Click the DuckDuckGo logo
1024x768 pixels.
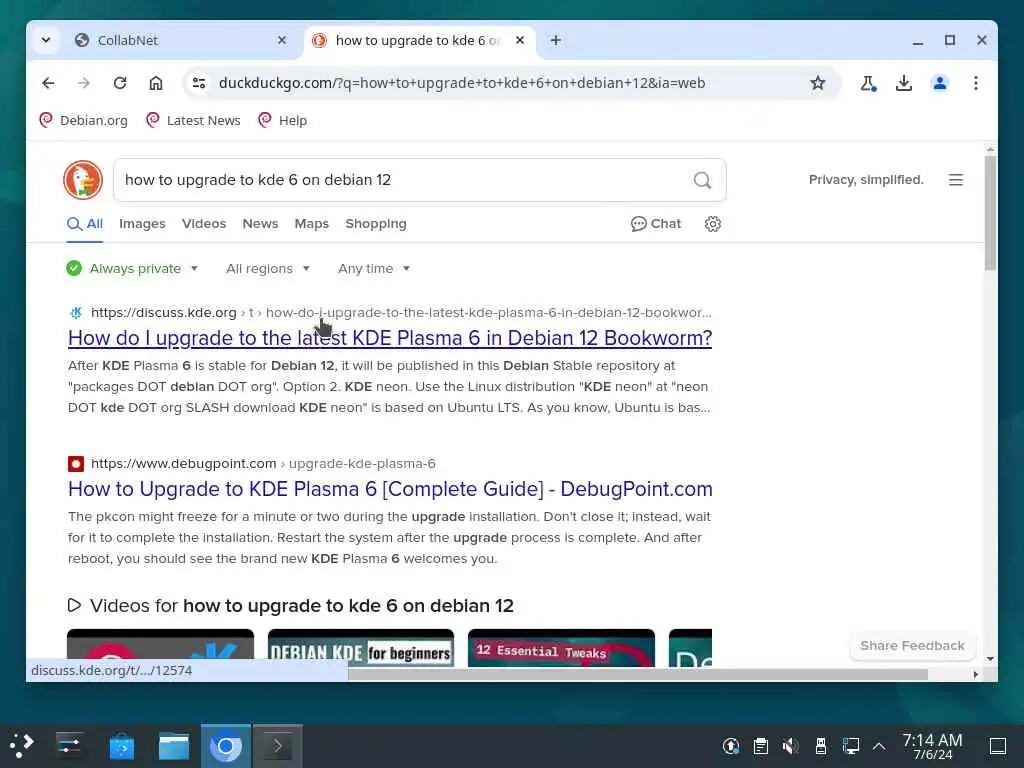(x=83, y=180)
